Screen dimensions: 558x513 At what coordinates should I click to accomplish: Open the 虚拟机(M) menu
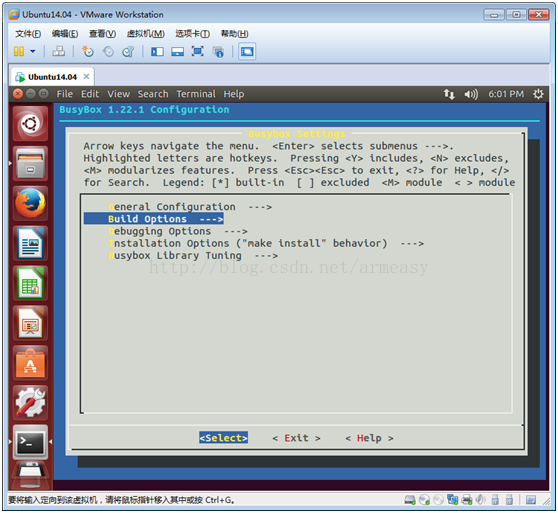click(x=146, y=33)
